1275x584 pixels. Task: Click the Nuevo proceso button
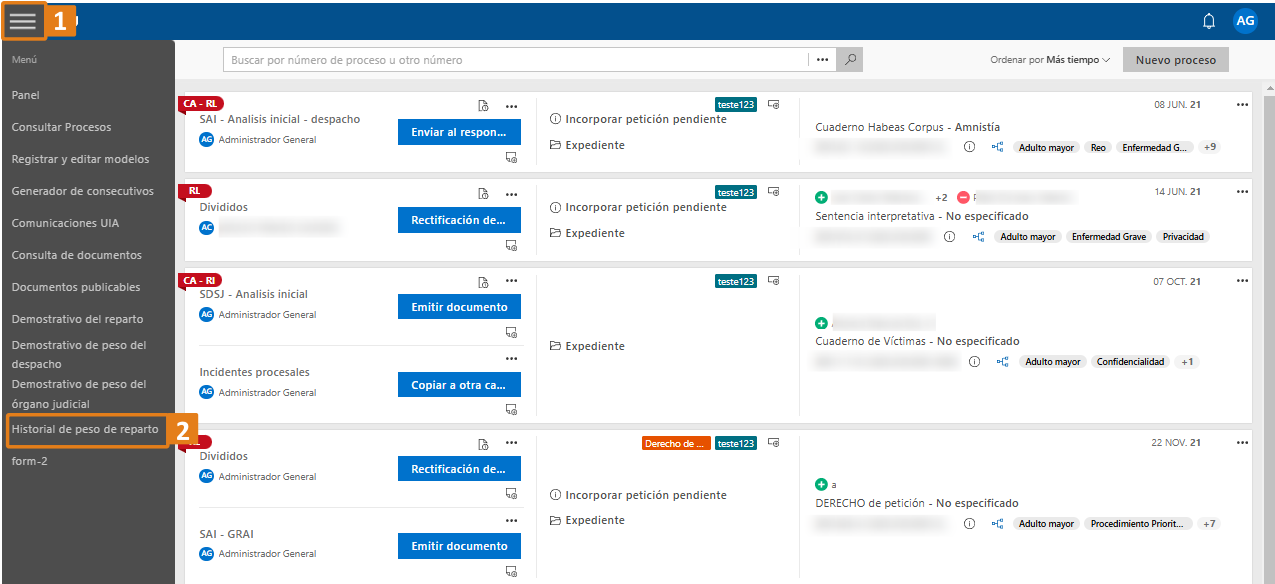(1175, 60)
